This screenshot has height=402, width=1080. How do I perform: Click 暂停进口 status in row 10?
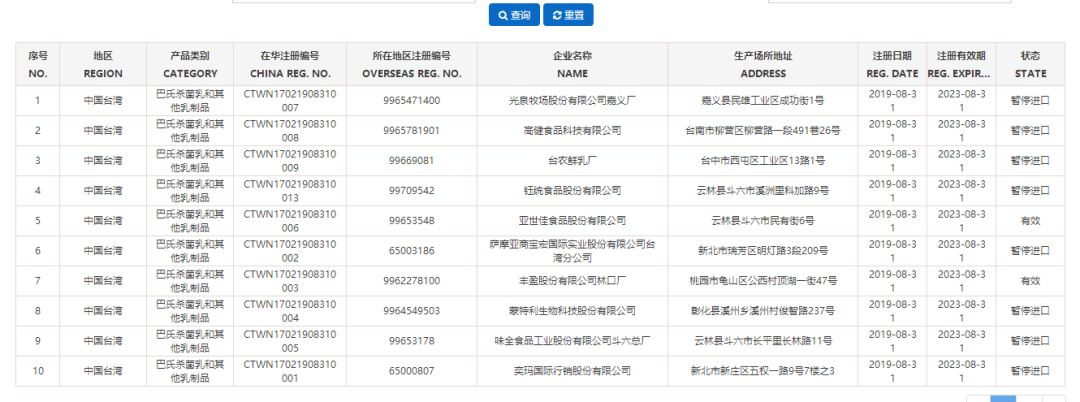(x=1030, y=371)
